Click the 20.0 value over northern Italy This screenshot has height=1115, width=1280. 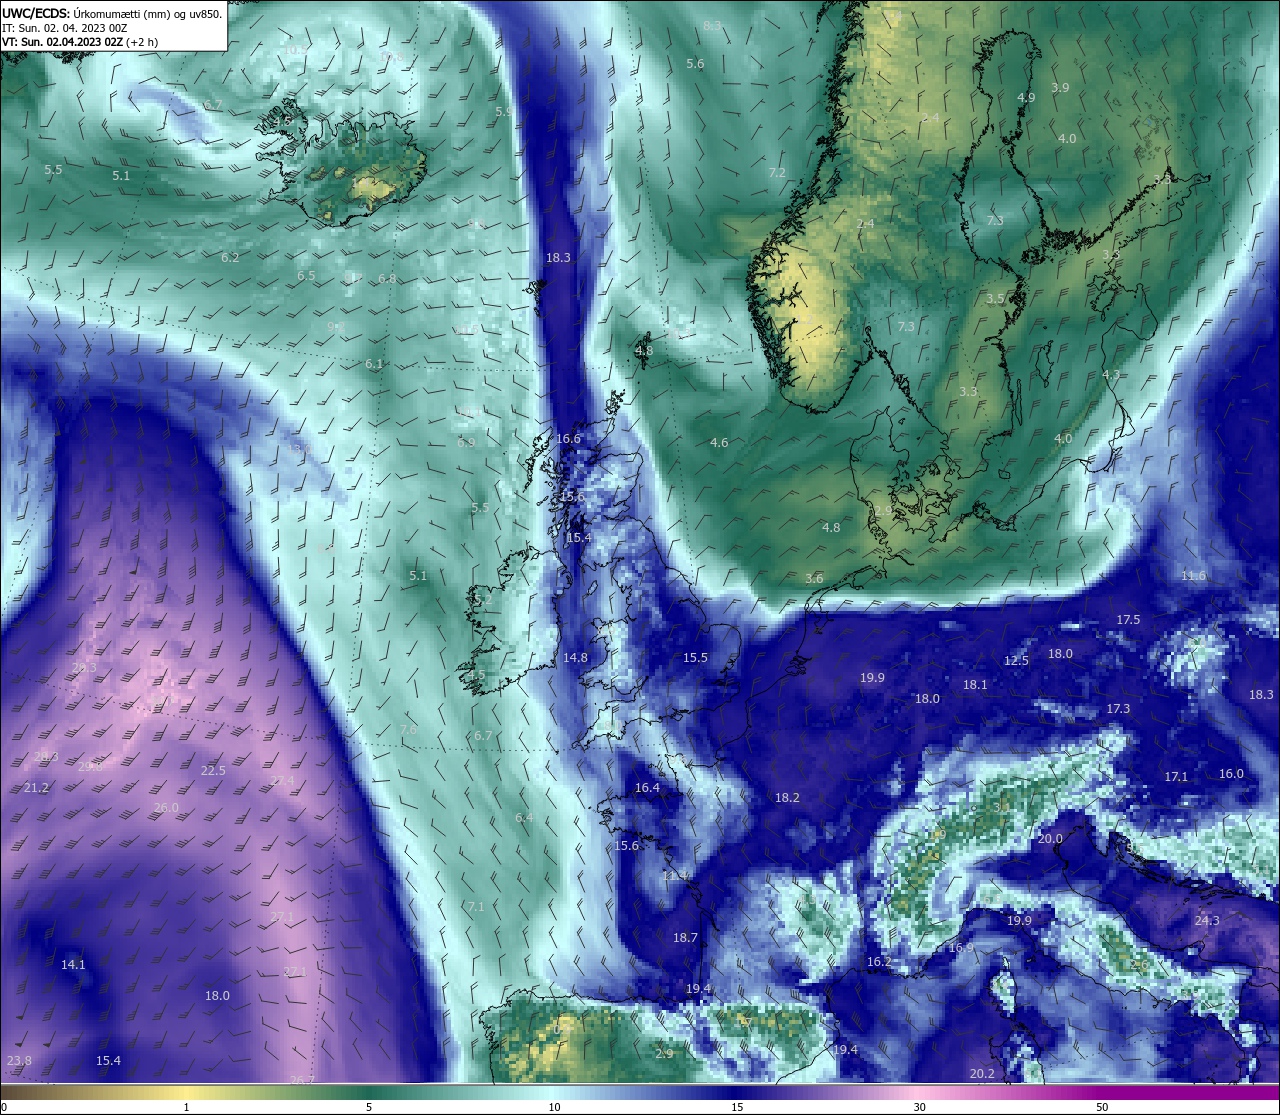tap(1050, 839)
